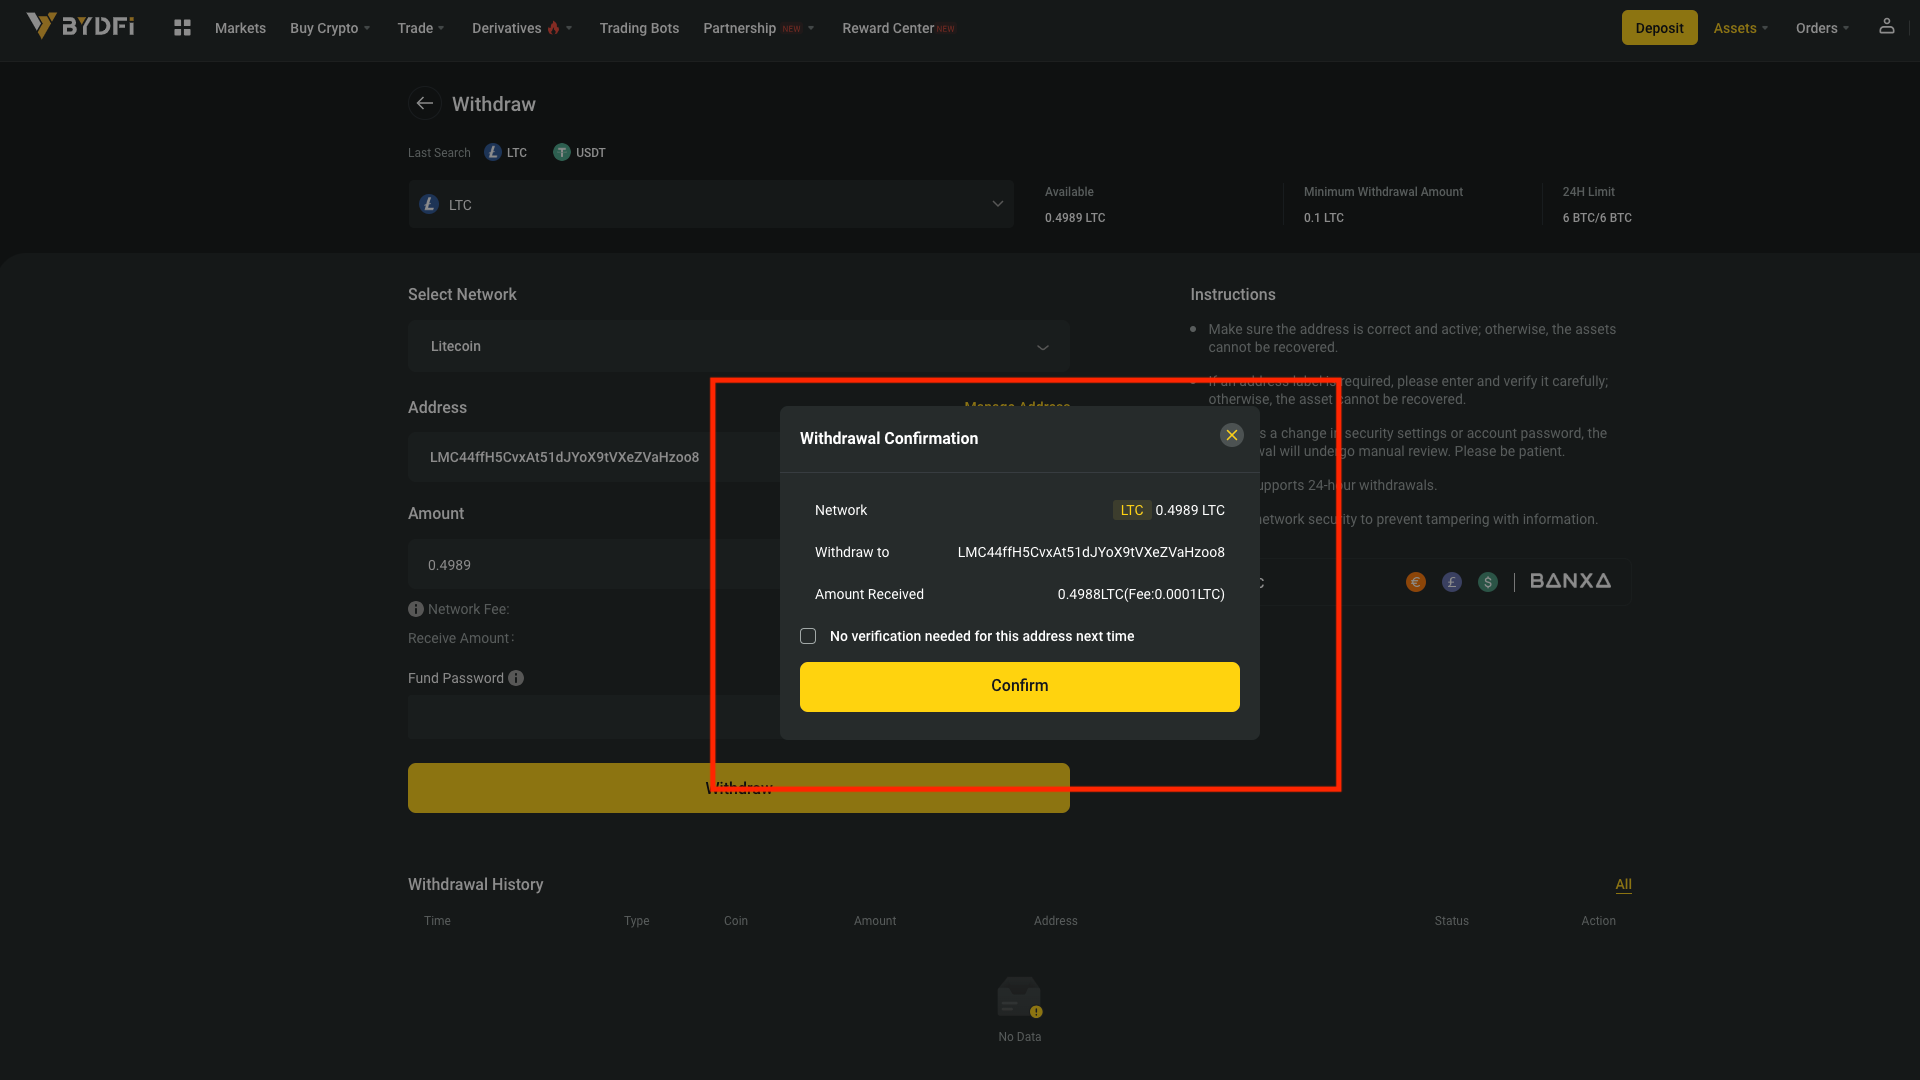Open Buy Crypto dropdown menu
This screenshot has width=1920, height=1080.
point(330,28)
